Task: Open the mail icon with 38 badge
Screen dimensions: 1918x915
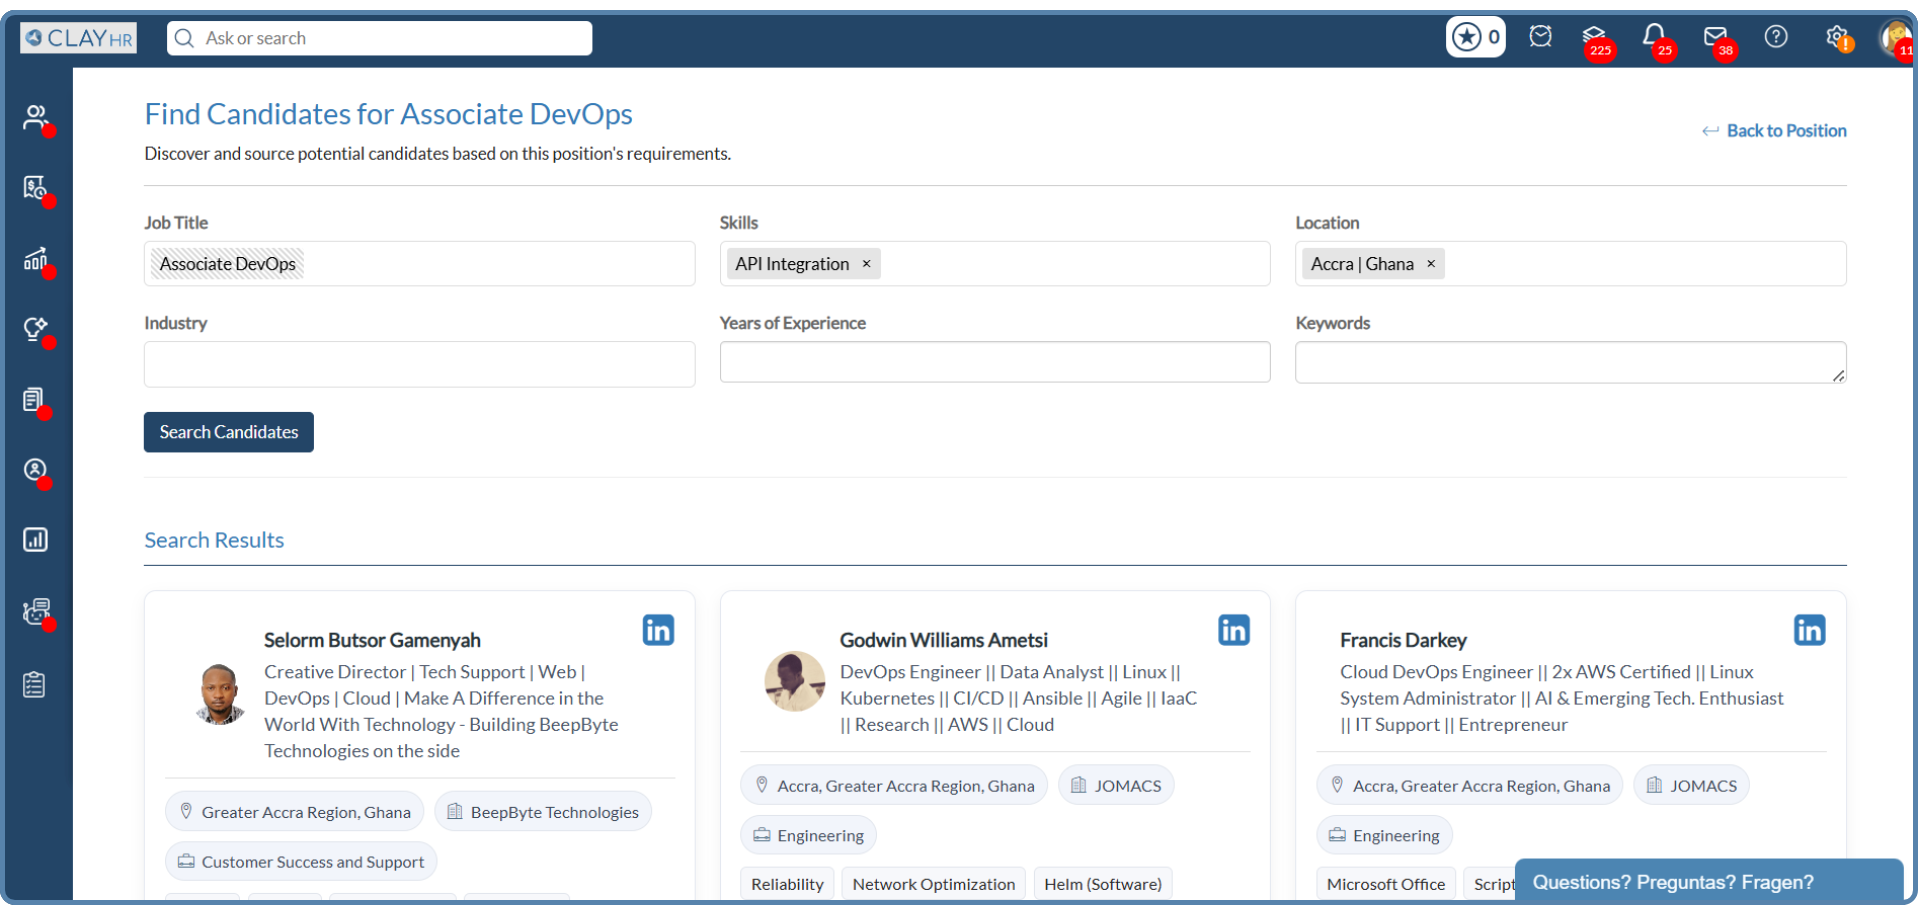Action: pyautogui.click(x=1716, y=39)
